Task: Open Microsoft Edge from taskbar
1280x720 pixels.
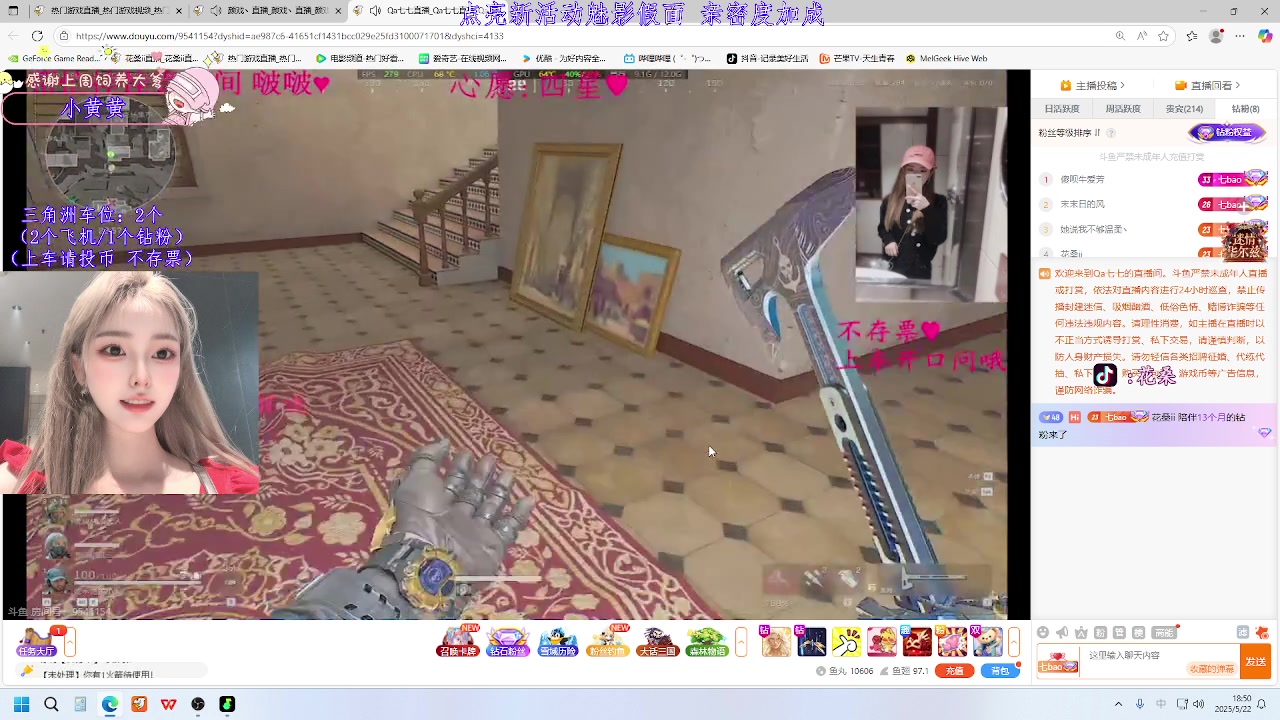Action: tap(110, 704)
